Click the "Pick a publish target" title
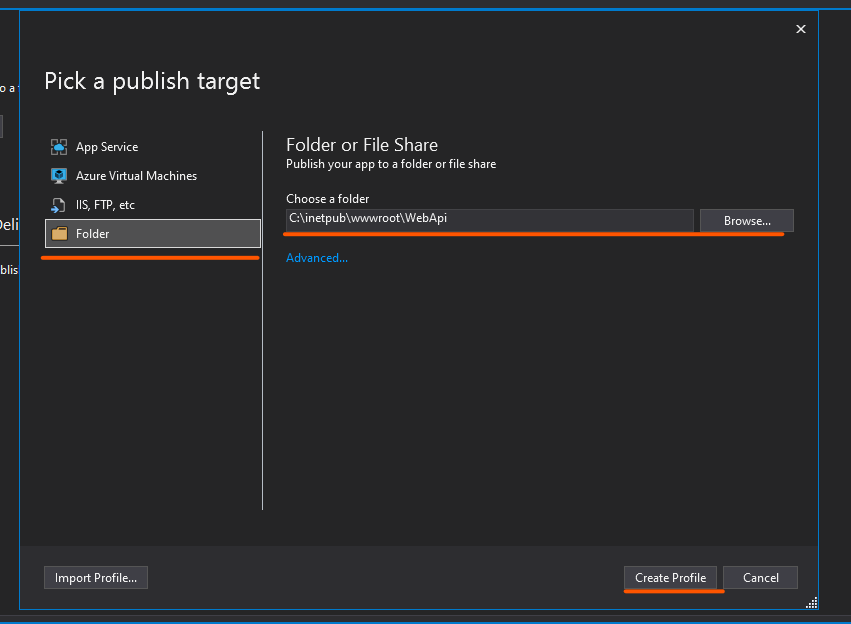The image size is (851, 624). (x=152, y=82)
